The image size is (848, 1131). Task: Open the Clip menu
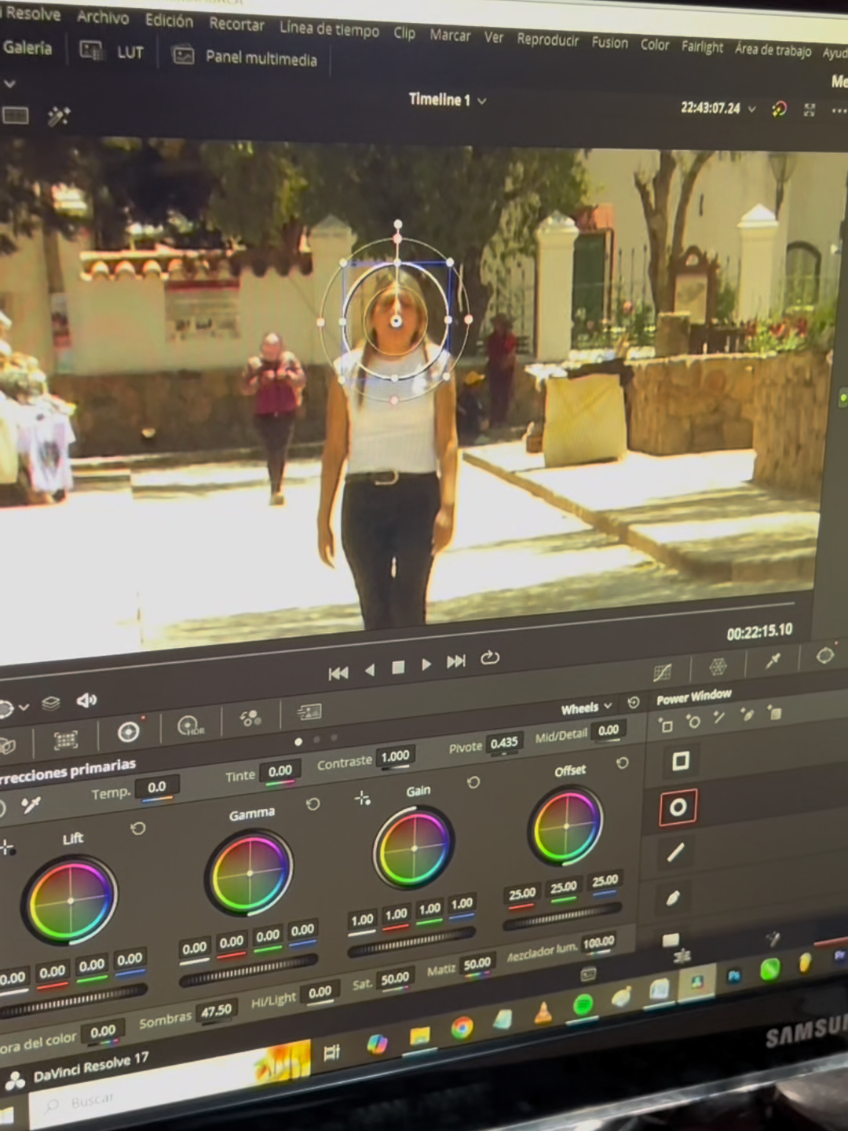[404, 33]
